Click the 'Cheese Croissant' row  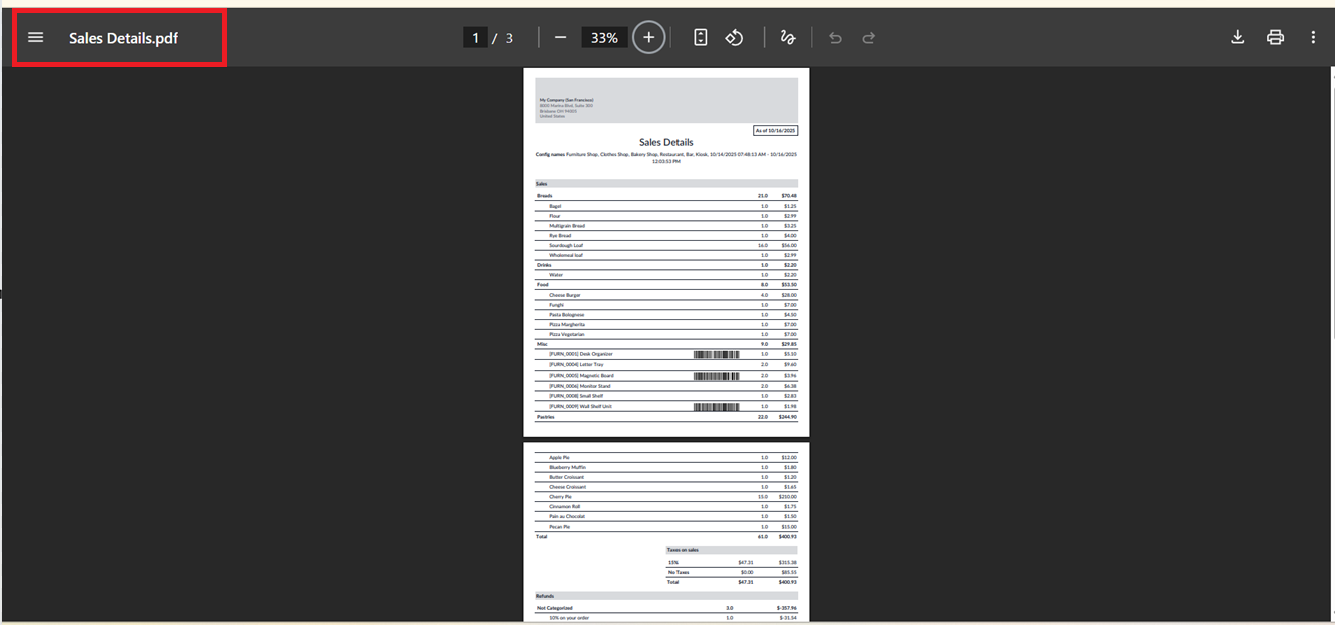tap(666, 487)
